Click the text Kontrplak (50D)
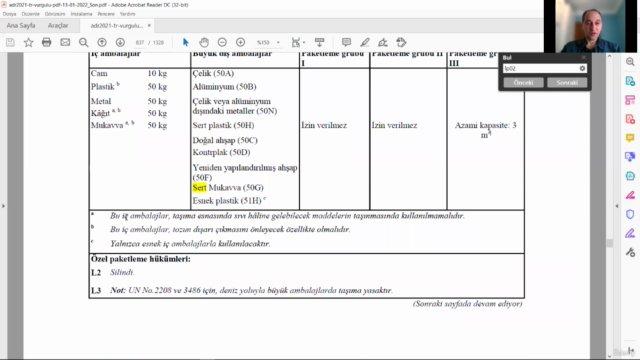The width and height of the screenshot is (640, 360). 221,152
